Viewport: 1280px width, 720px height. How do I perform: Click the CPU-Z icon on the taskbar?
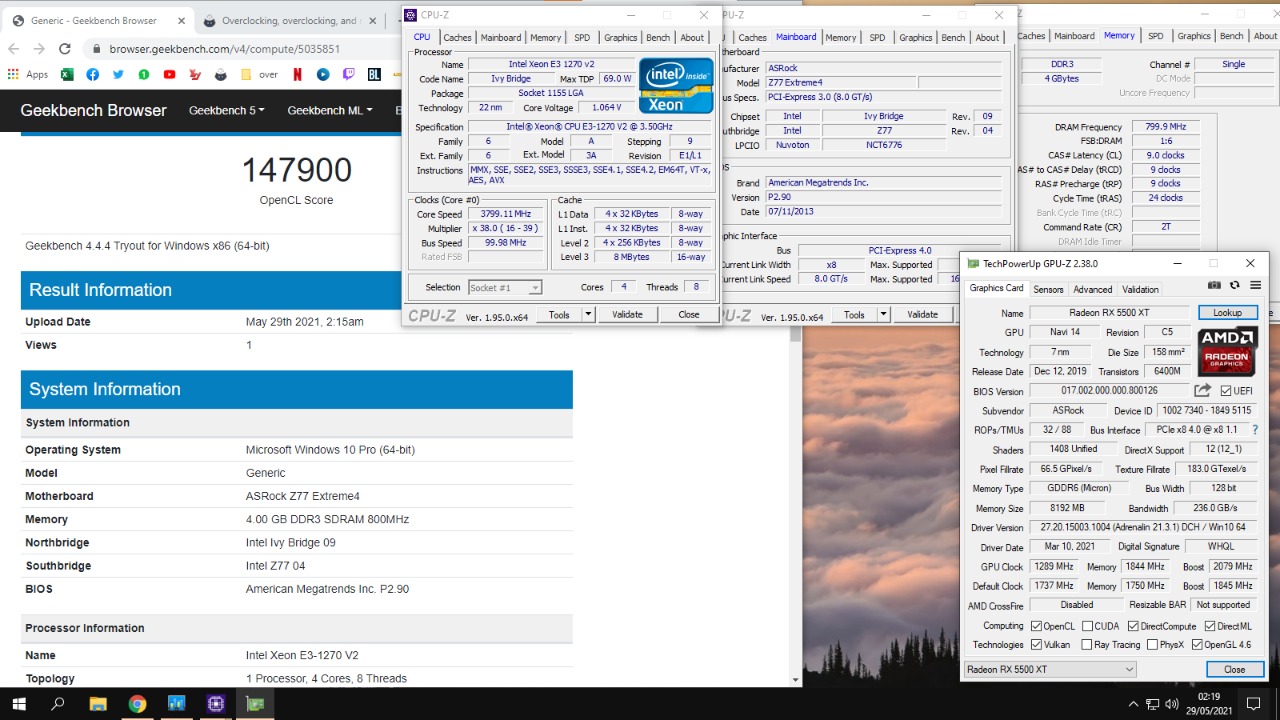click(x=215, y=704)
